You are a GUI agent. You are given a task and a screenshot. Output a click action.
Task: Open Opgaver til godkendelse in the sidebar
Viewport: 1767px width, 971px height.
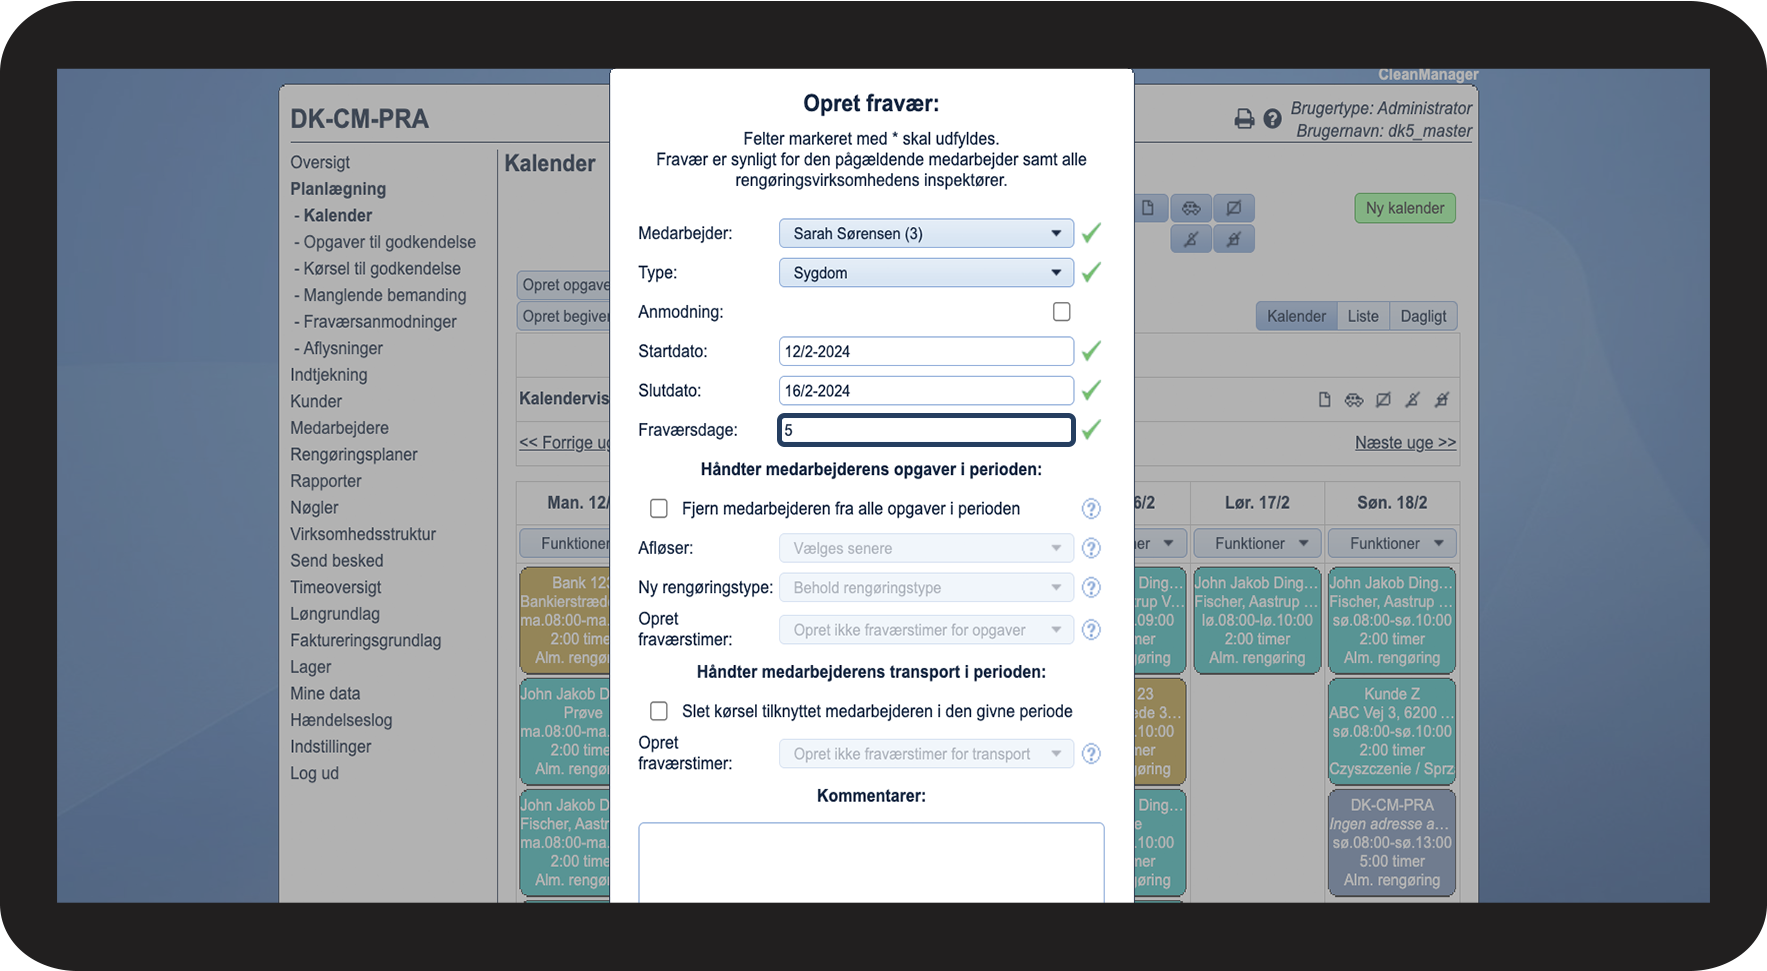[x=389, y=242]
